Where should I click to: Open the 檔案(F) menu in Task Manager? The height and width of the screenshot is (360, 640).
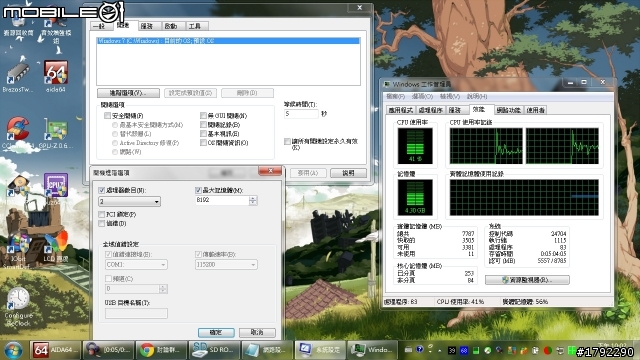[395, 96]
